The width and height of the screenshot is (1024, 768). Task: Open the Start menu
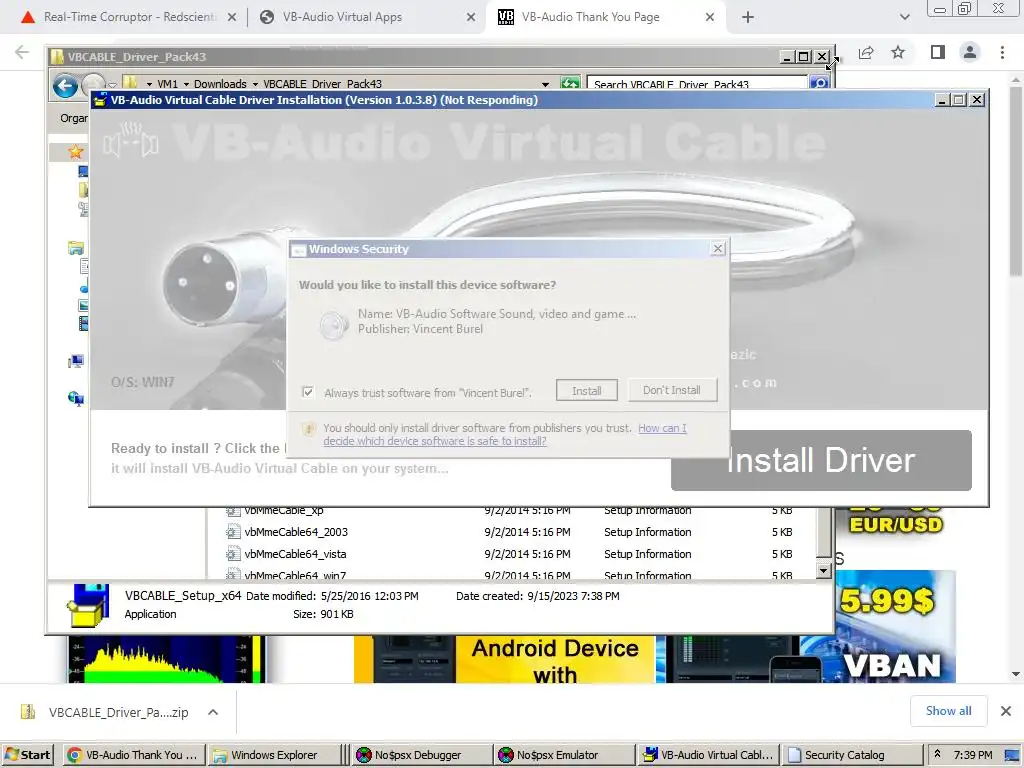click(x=27, y=755)
